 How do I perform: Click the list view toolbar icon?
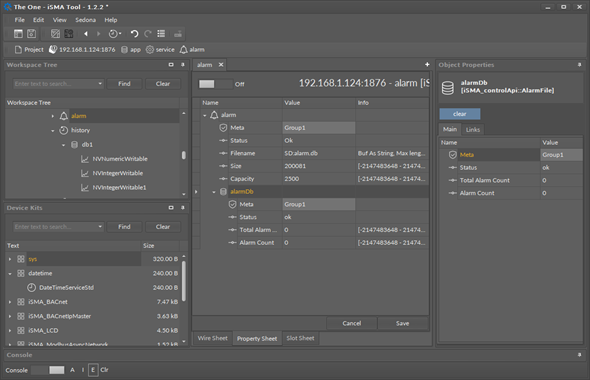click(161, 34)
